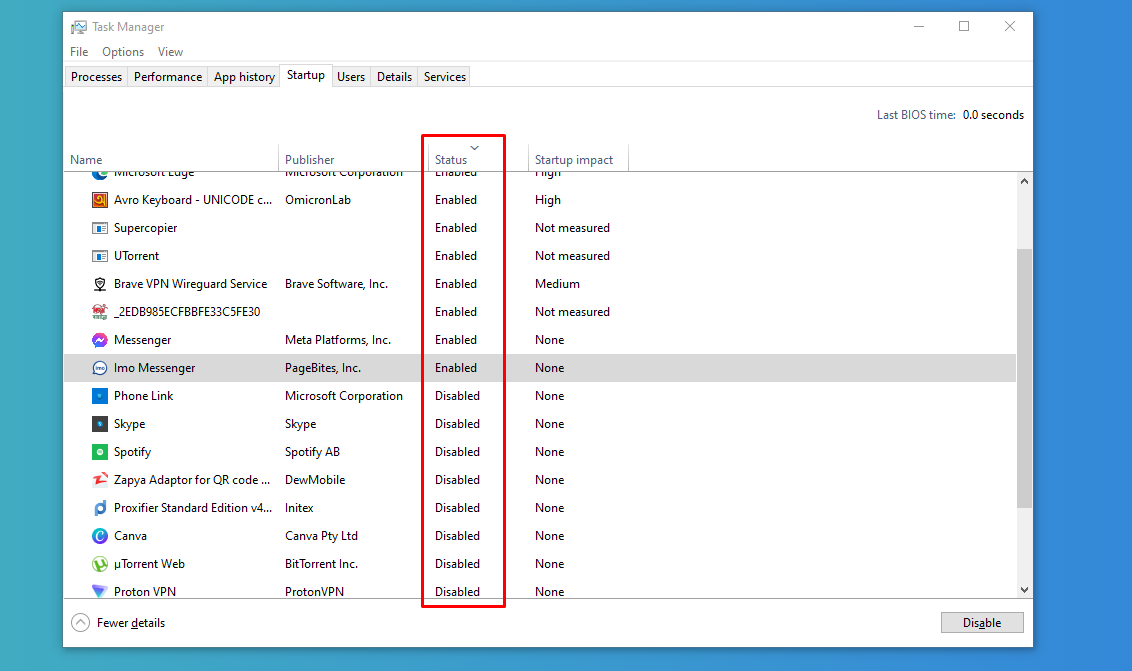Select the Phone Link icon

tap(100, 396)
